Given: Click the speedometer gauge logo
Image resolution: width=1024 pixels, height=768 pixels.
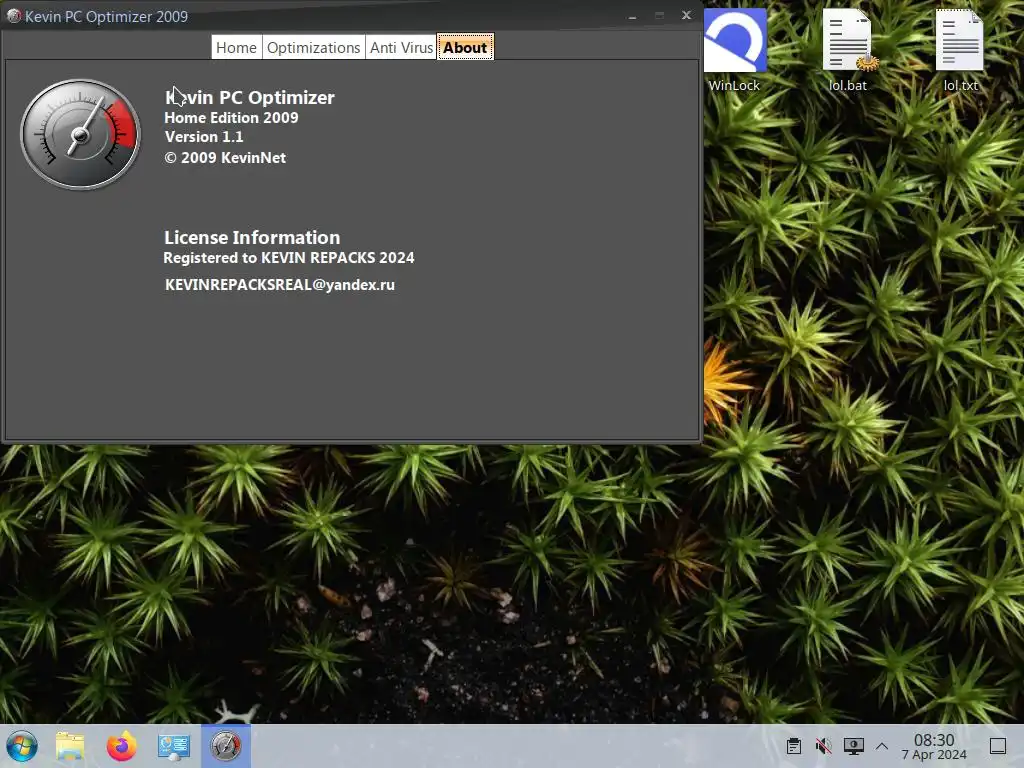Looking at the screenshot, I should (x=80, y=135).
